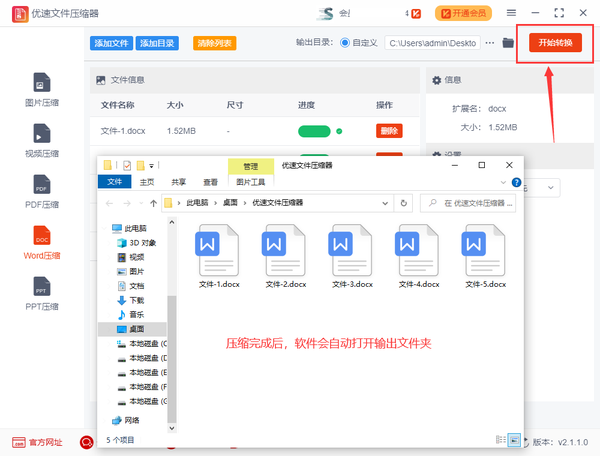Click the browse dots next to output path

(x=489, y=43)
